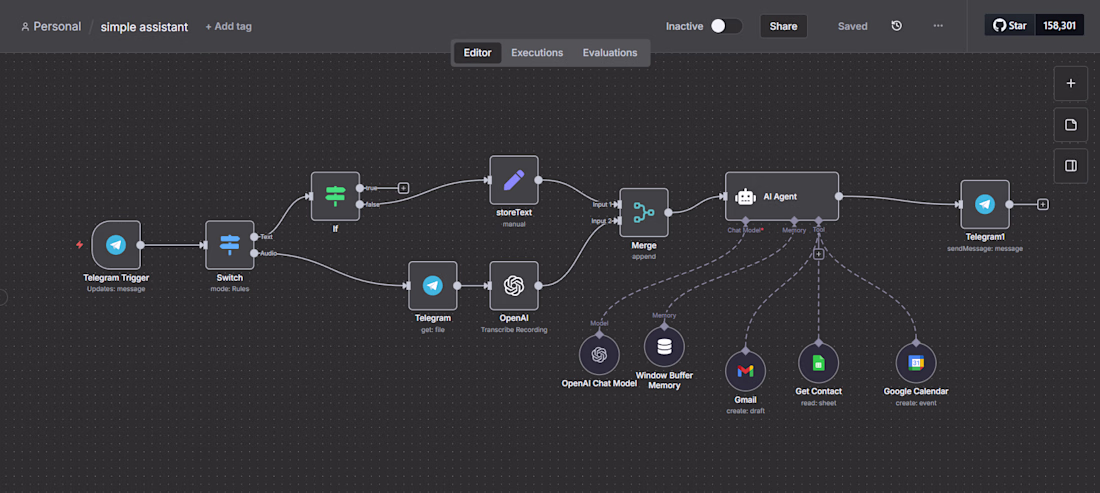Click the 'create: draft' Gmail subtitle
The image size is (1100, 493).
(x=745, y=411)
